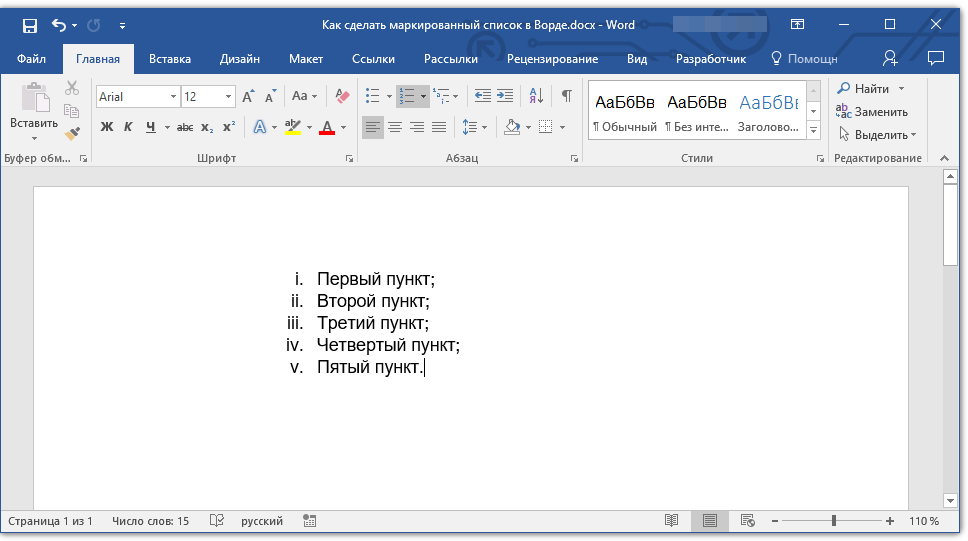Click the Format Painter brush icon

click(x=72, y=133)
